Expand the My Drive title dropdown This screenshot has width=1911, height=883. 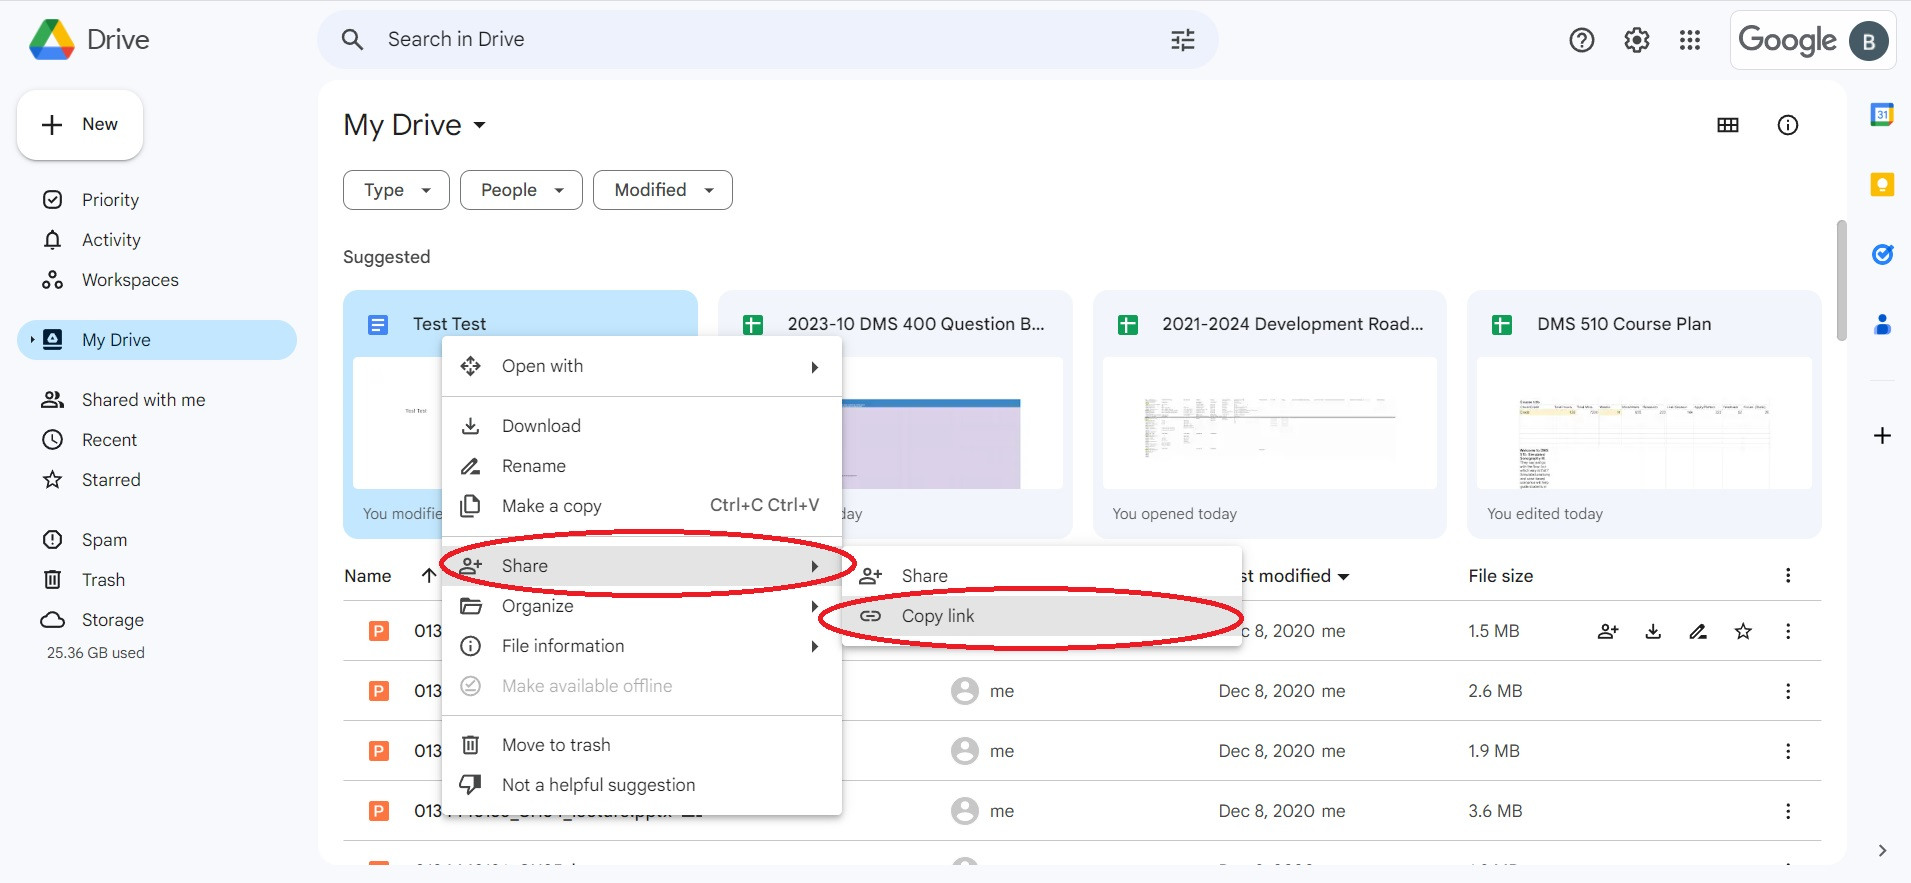pyautogui.click(x=479, y=125)
